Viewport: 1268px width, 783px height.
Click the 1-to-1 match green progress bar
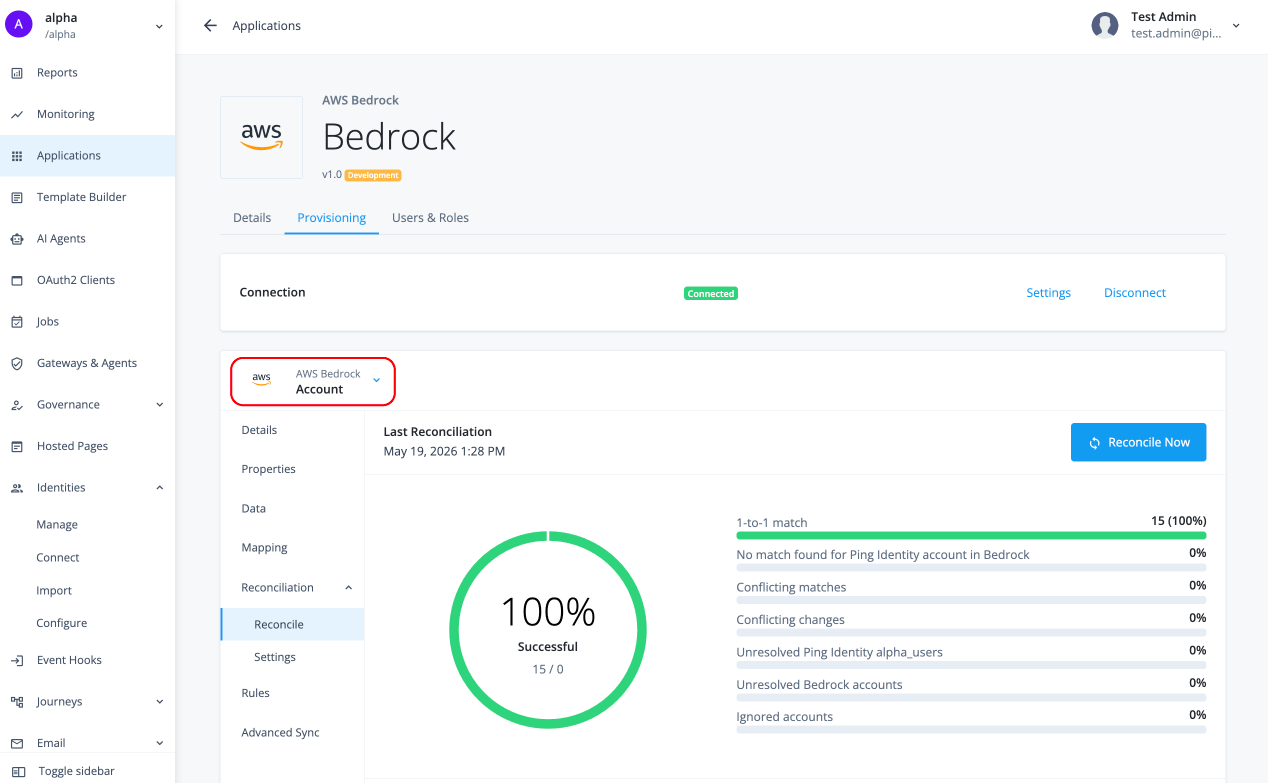[971, 535]
